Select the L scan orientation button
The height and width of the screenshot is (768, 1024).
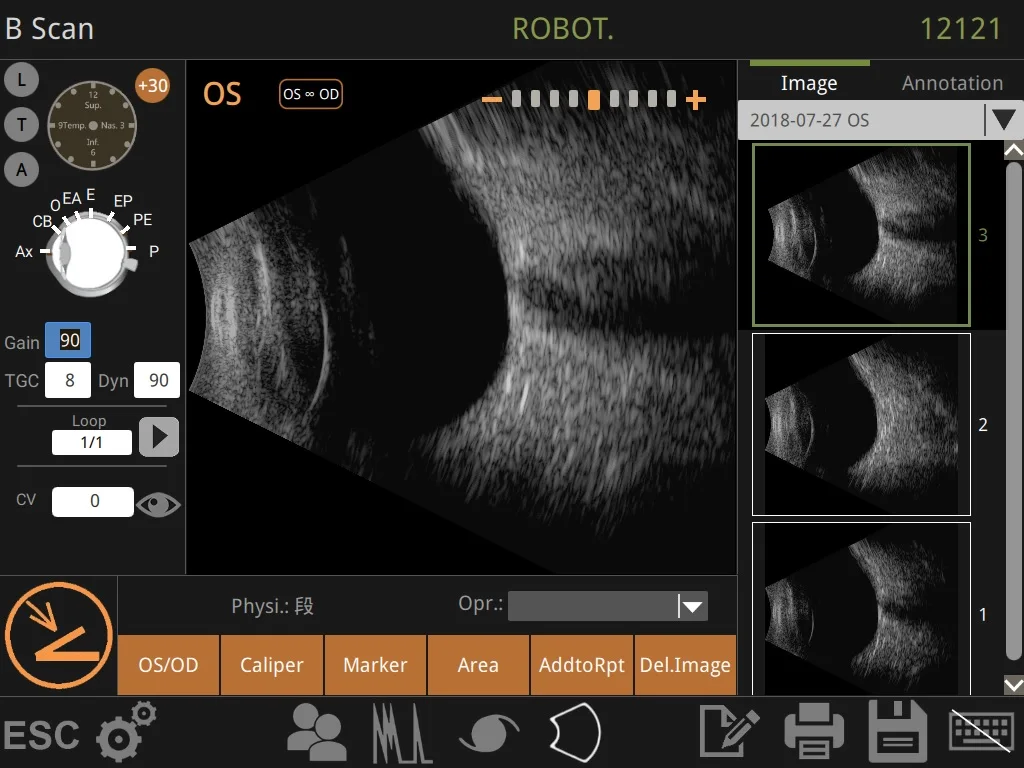click(x=21, y=79)
